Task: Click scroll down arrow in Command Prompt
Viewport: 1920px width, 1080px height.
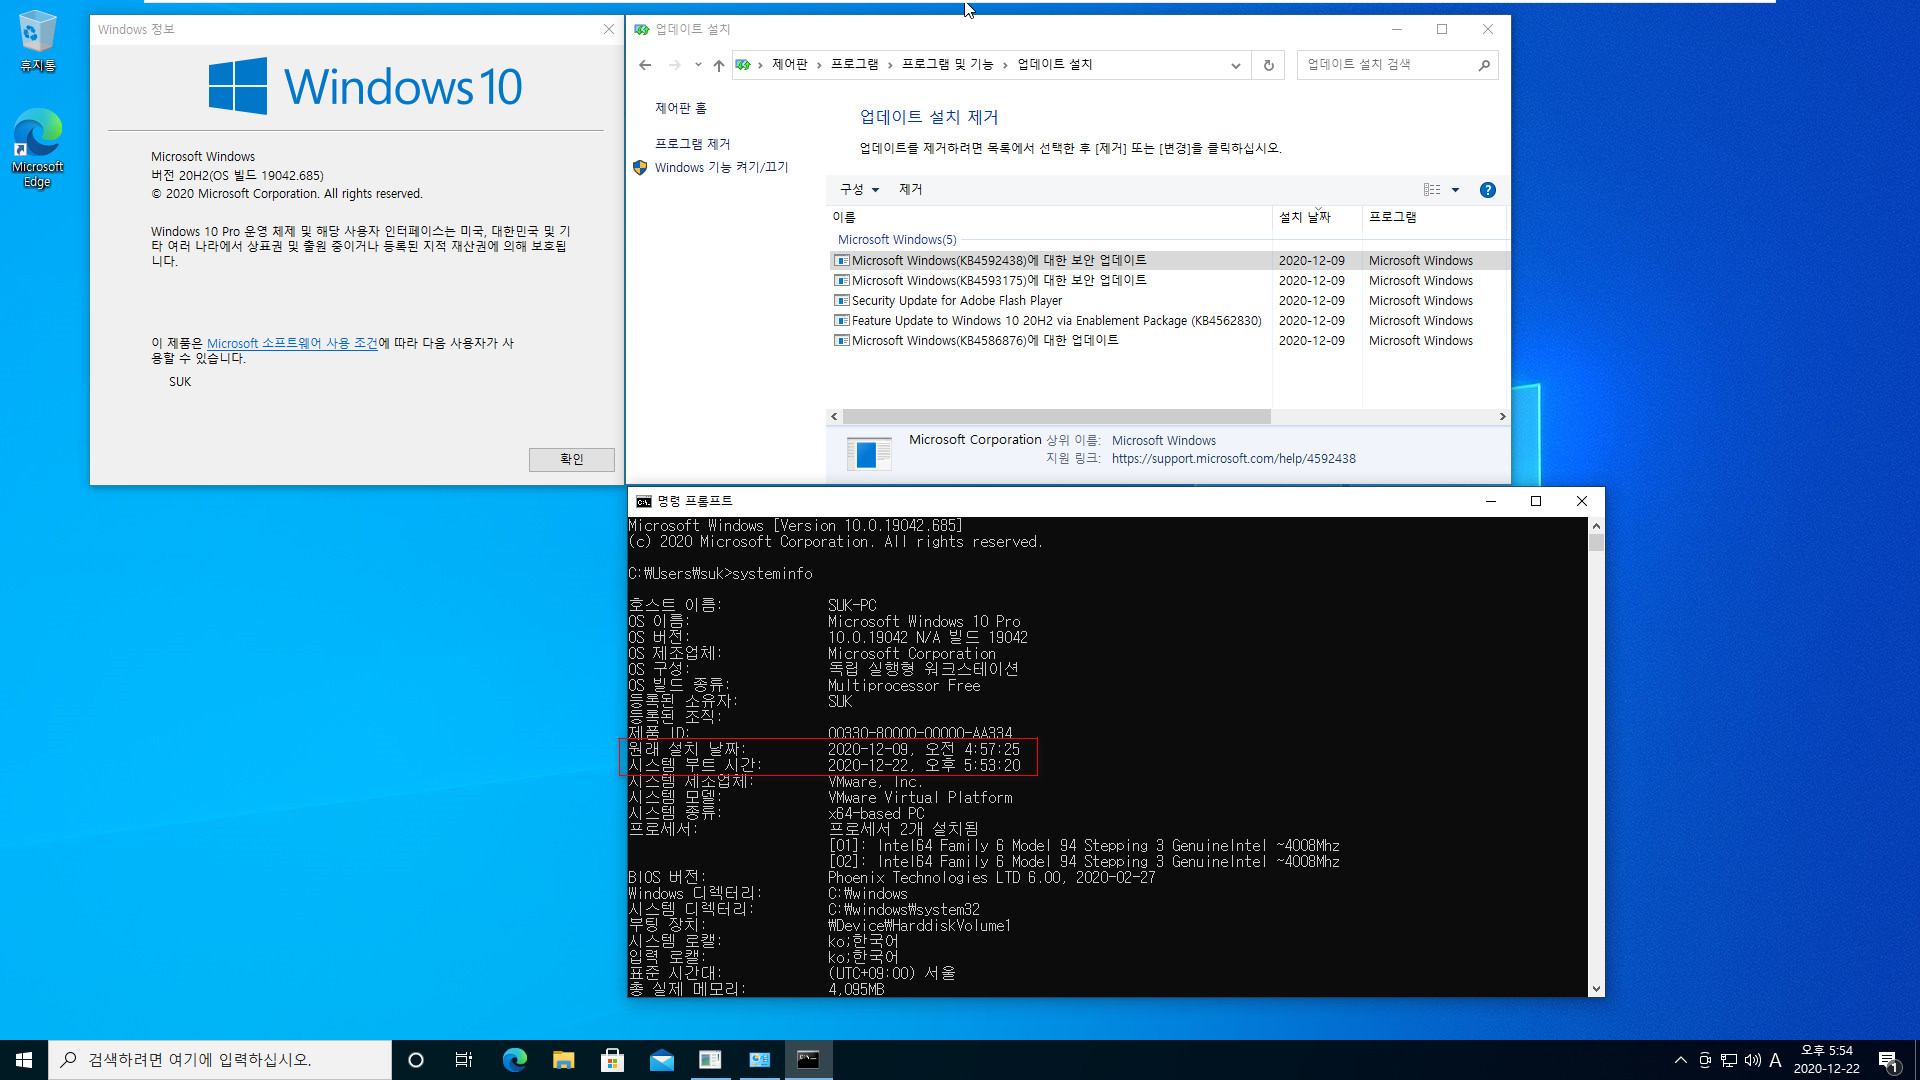Action: pyautogui.click(x=1596, y=989)
